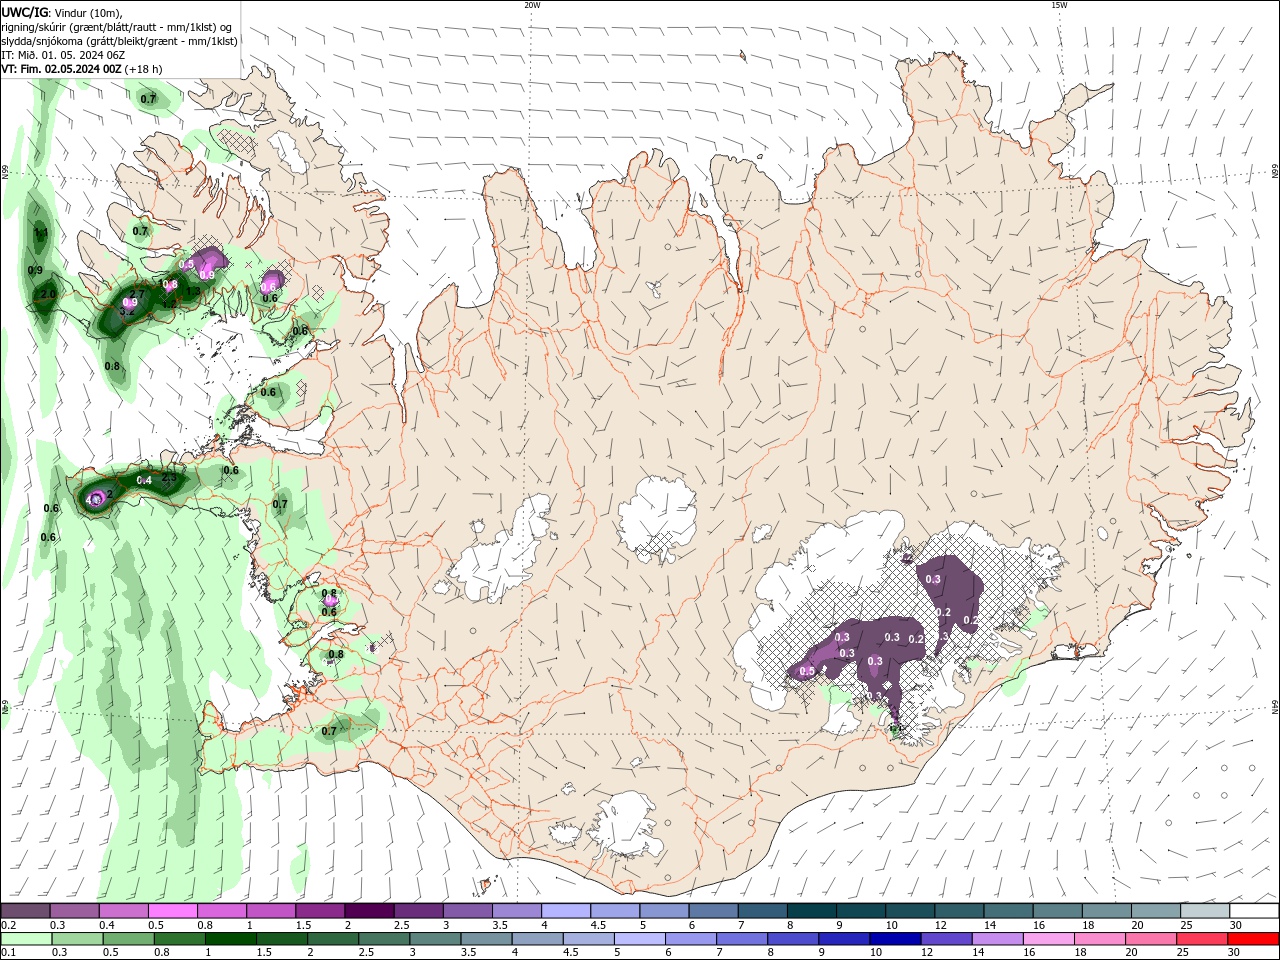This screenshot has height=960, width=1280.
Task: Click the "20W" longitude label
Action: [532, 5]
